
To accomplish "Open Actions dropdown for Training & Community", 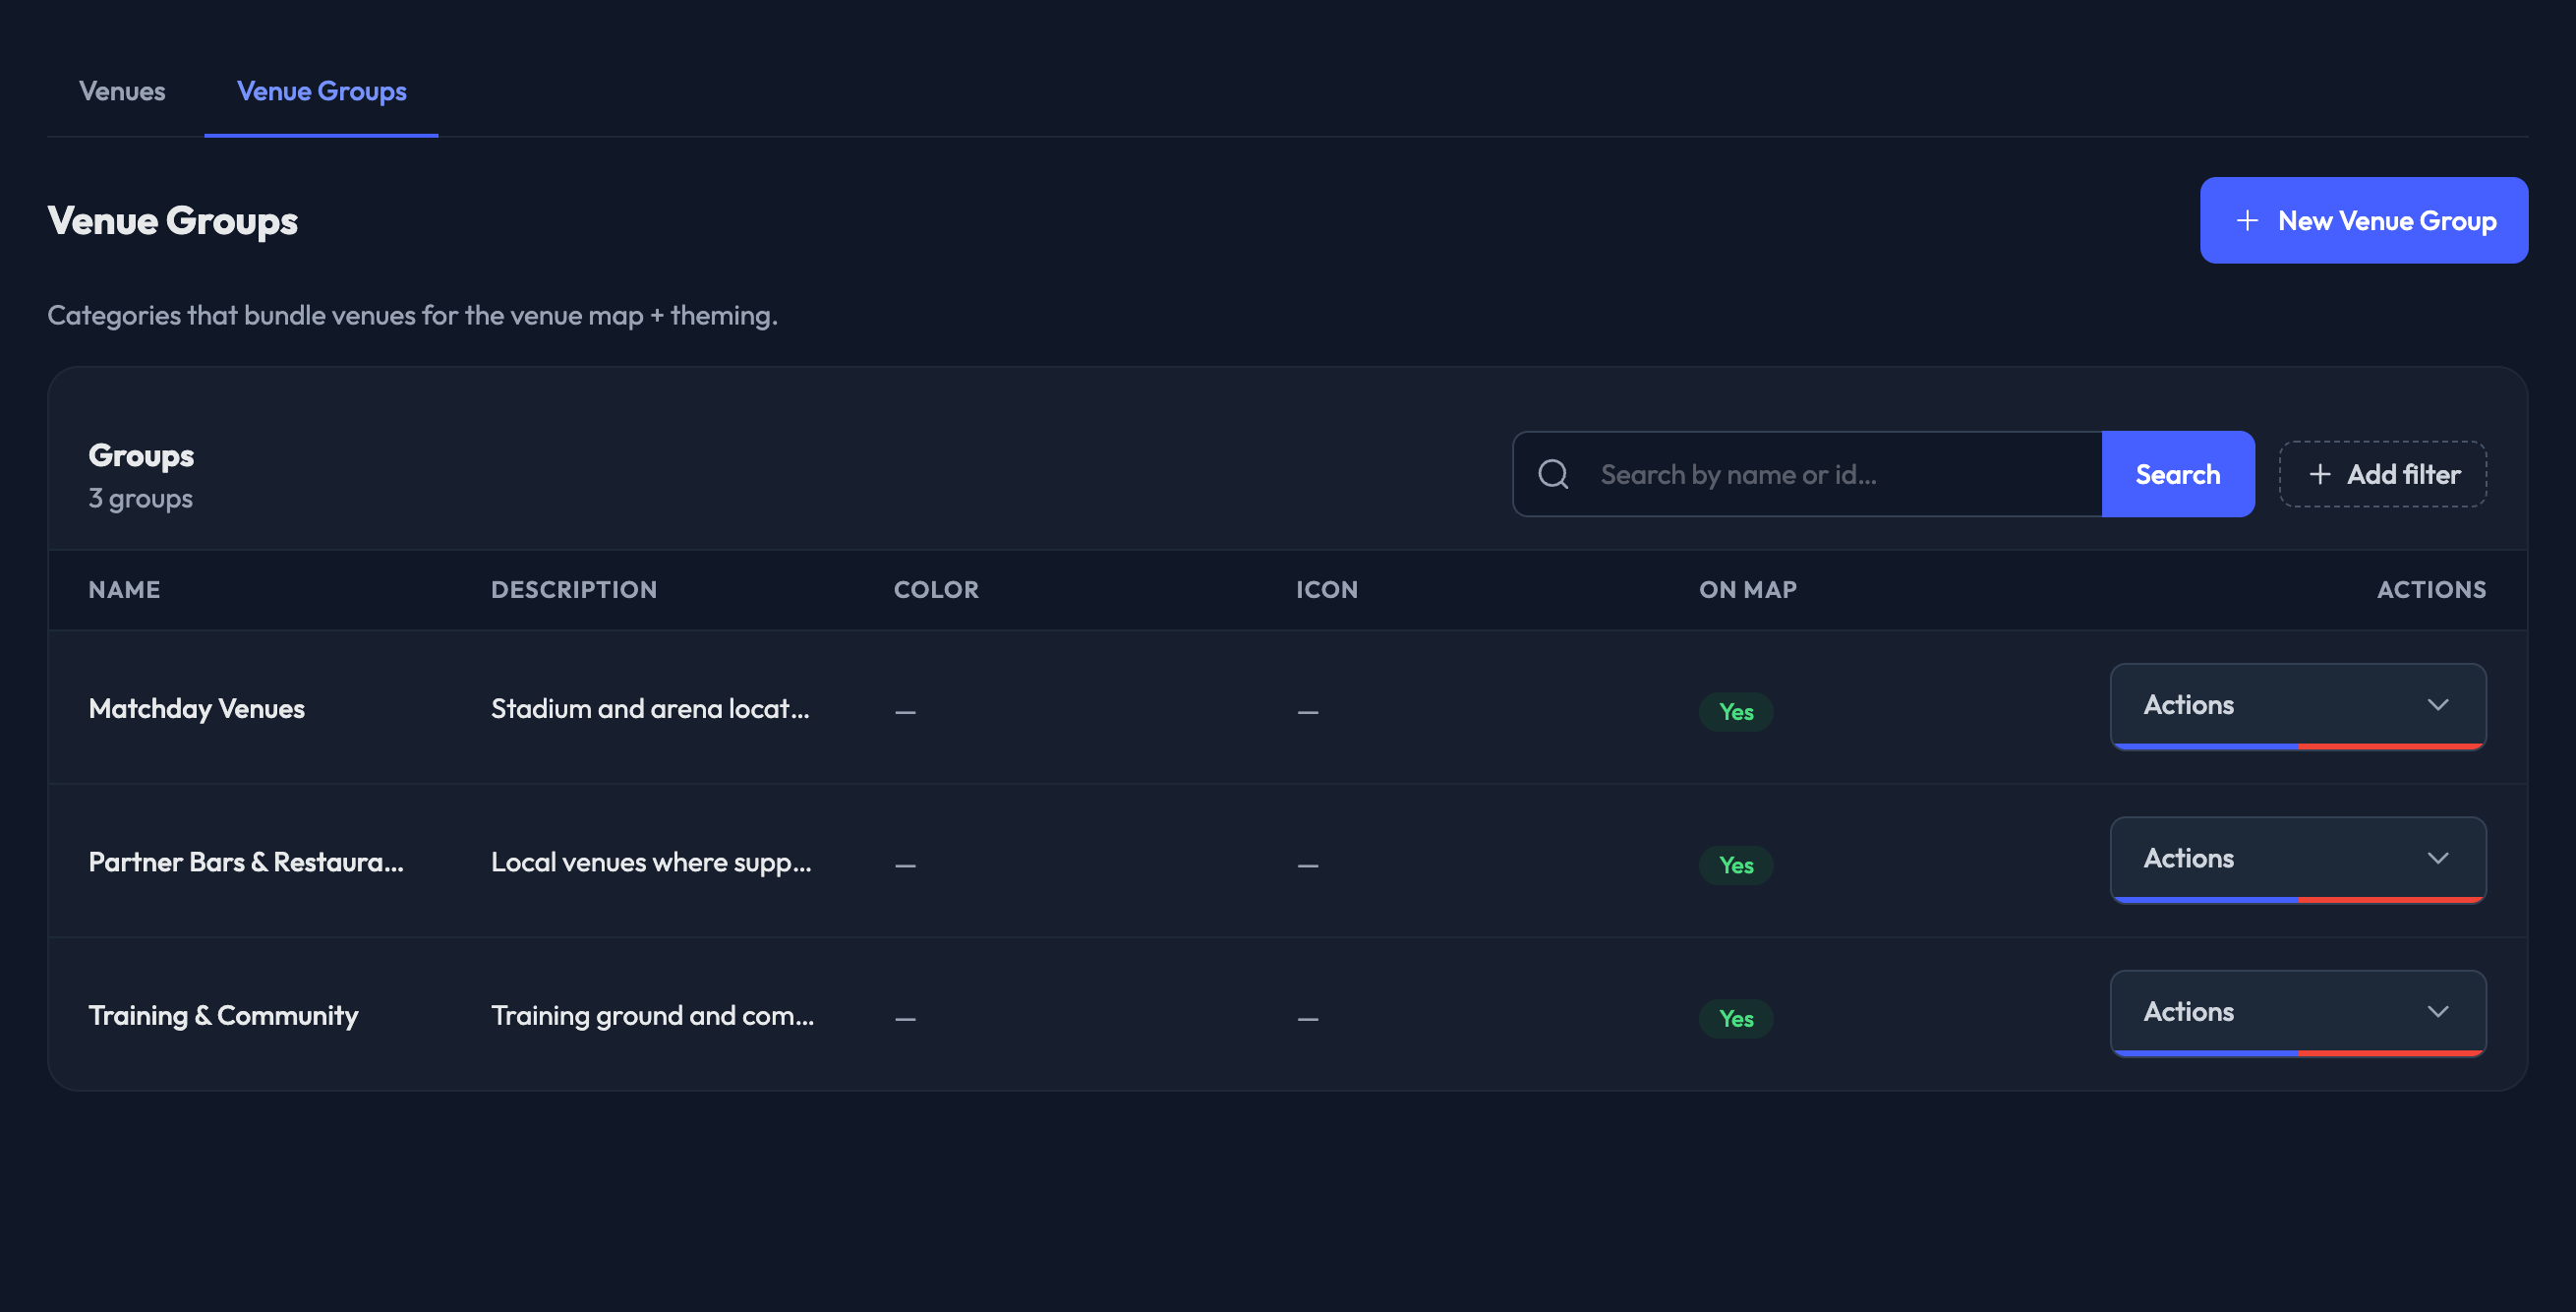I will click(2298, 1012).
